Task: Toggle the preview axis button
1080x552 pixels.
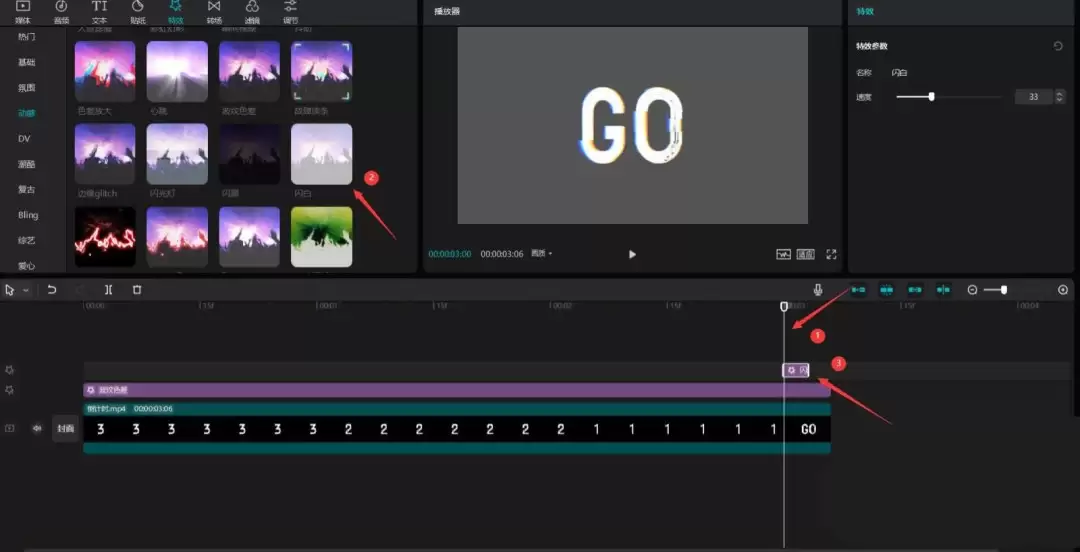Action: click(x=943, y=290)
